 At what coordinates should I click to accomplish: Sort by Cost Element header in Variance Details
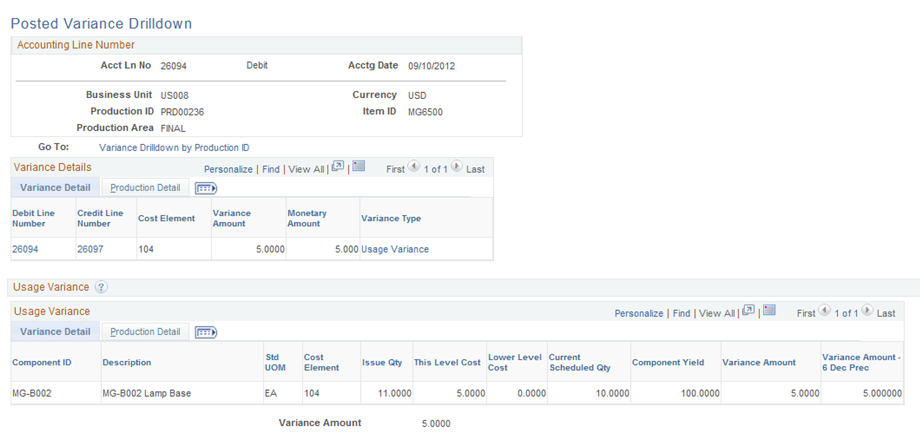[x=167, y=218]
